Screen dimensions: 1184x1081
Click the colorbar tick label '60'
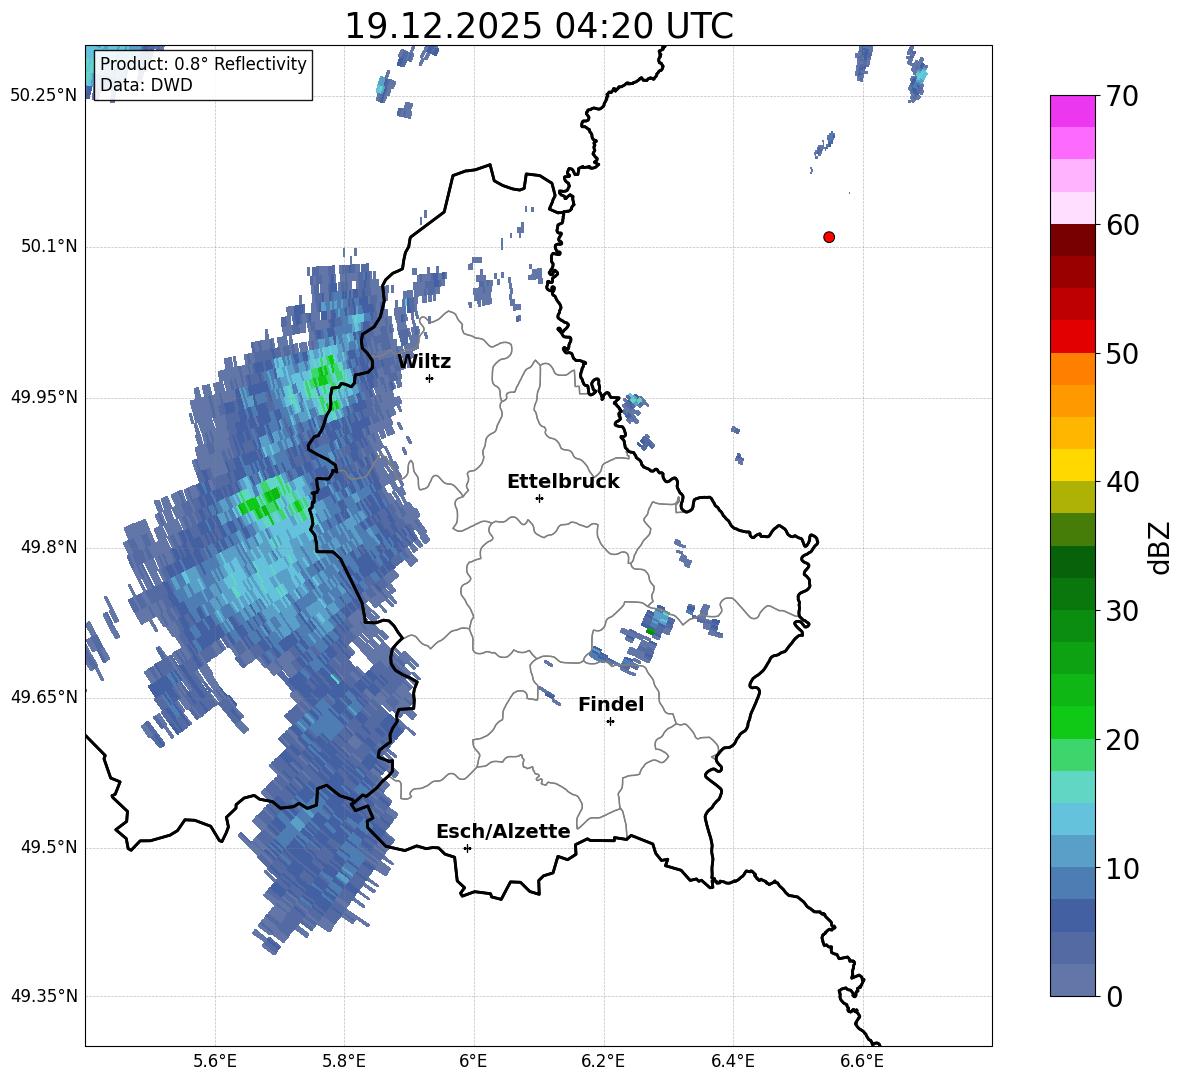[1123, 225]
